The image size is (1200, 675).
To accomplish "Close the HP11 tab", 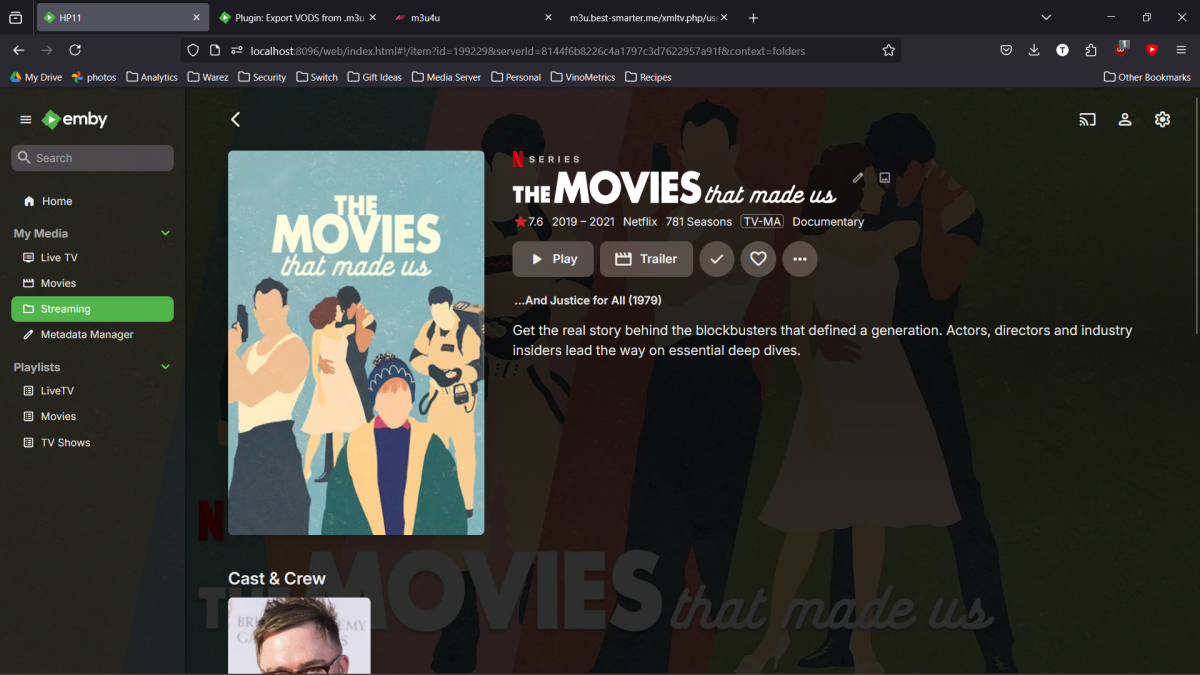I will pos(197,18).
